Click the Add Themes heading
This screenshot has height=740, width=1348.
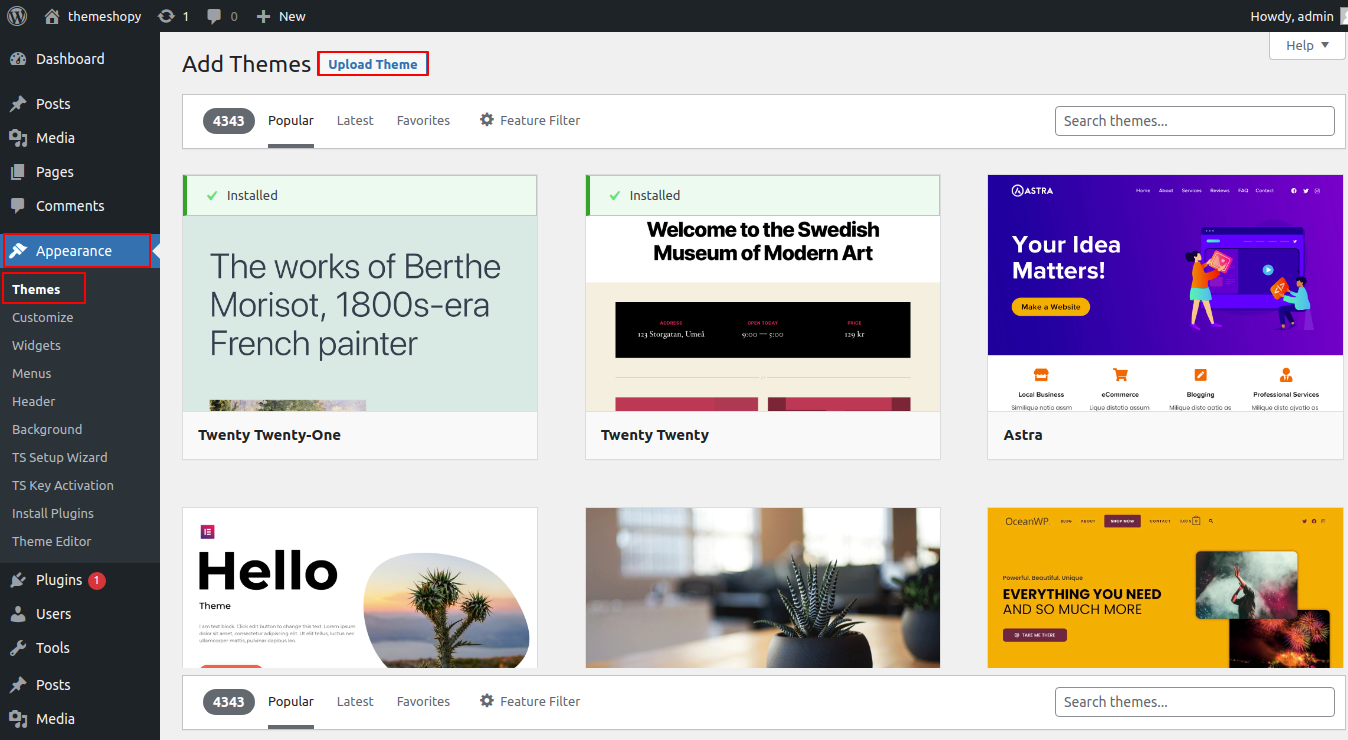click(247, 64)
